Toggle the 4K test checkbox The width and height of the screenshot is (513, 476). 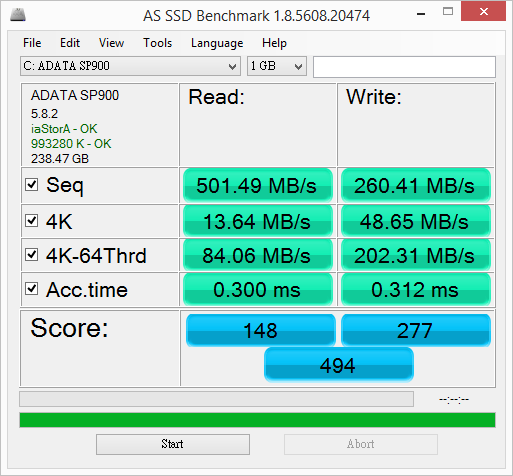32,220
